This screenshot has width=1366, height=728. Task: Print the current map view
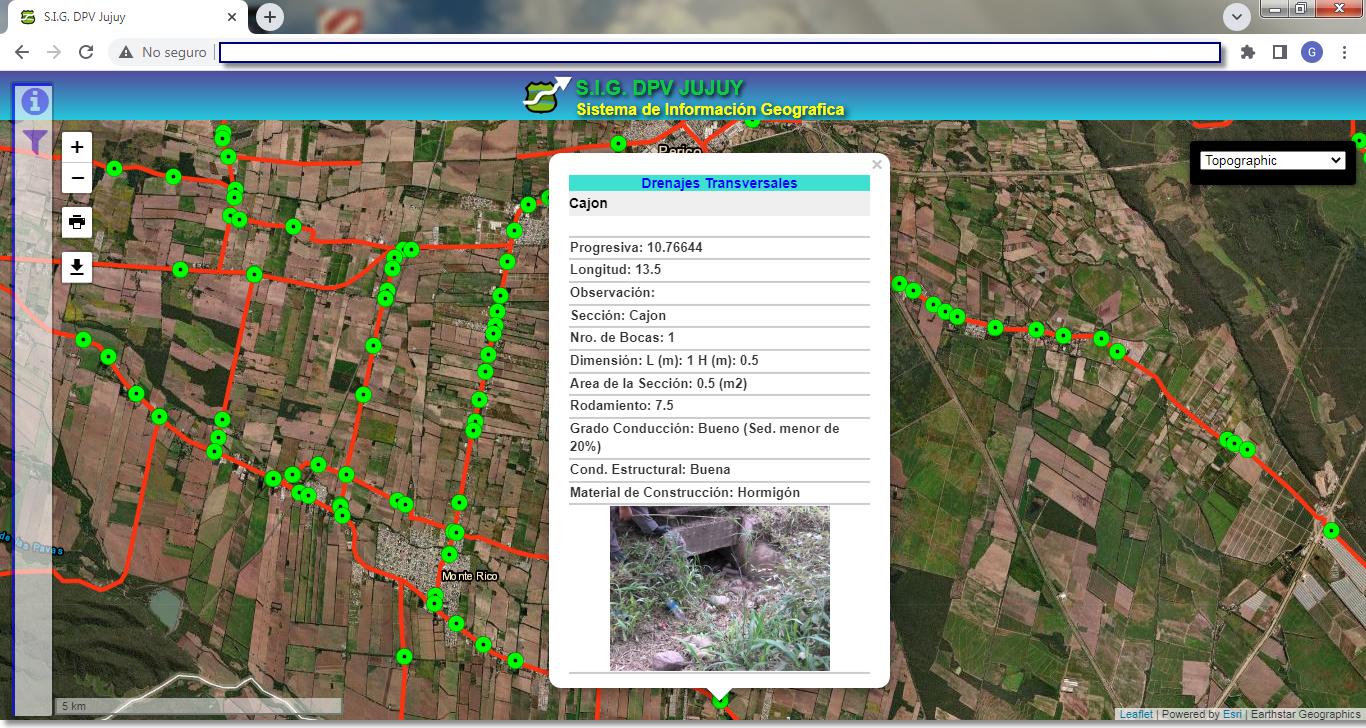click(x=77, y=221)
